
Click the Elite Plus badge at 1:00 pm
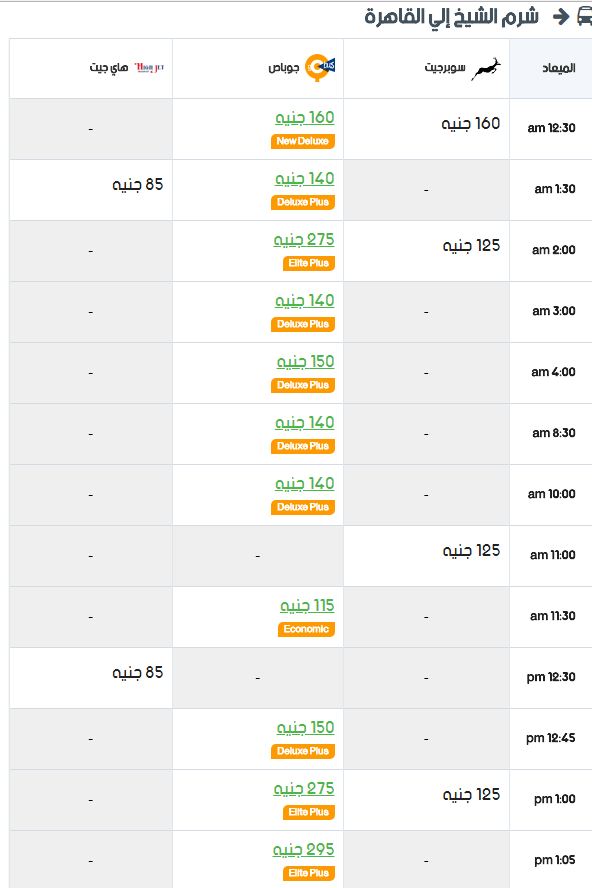point(309,812)
